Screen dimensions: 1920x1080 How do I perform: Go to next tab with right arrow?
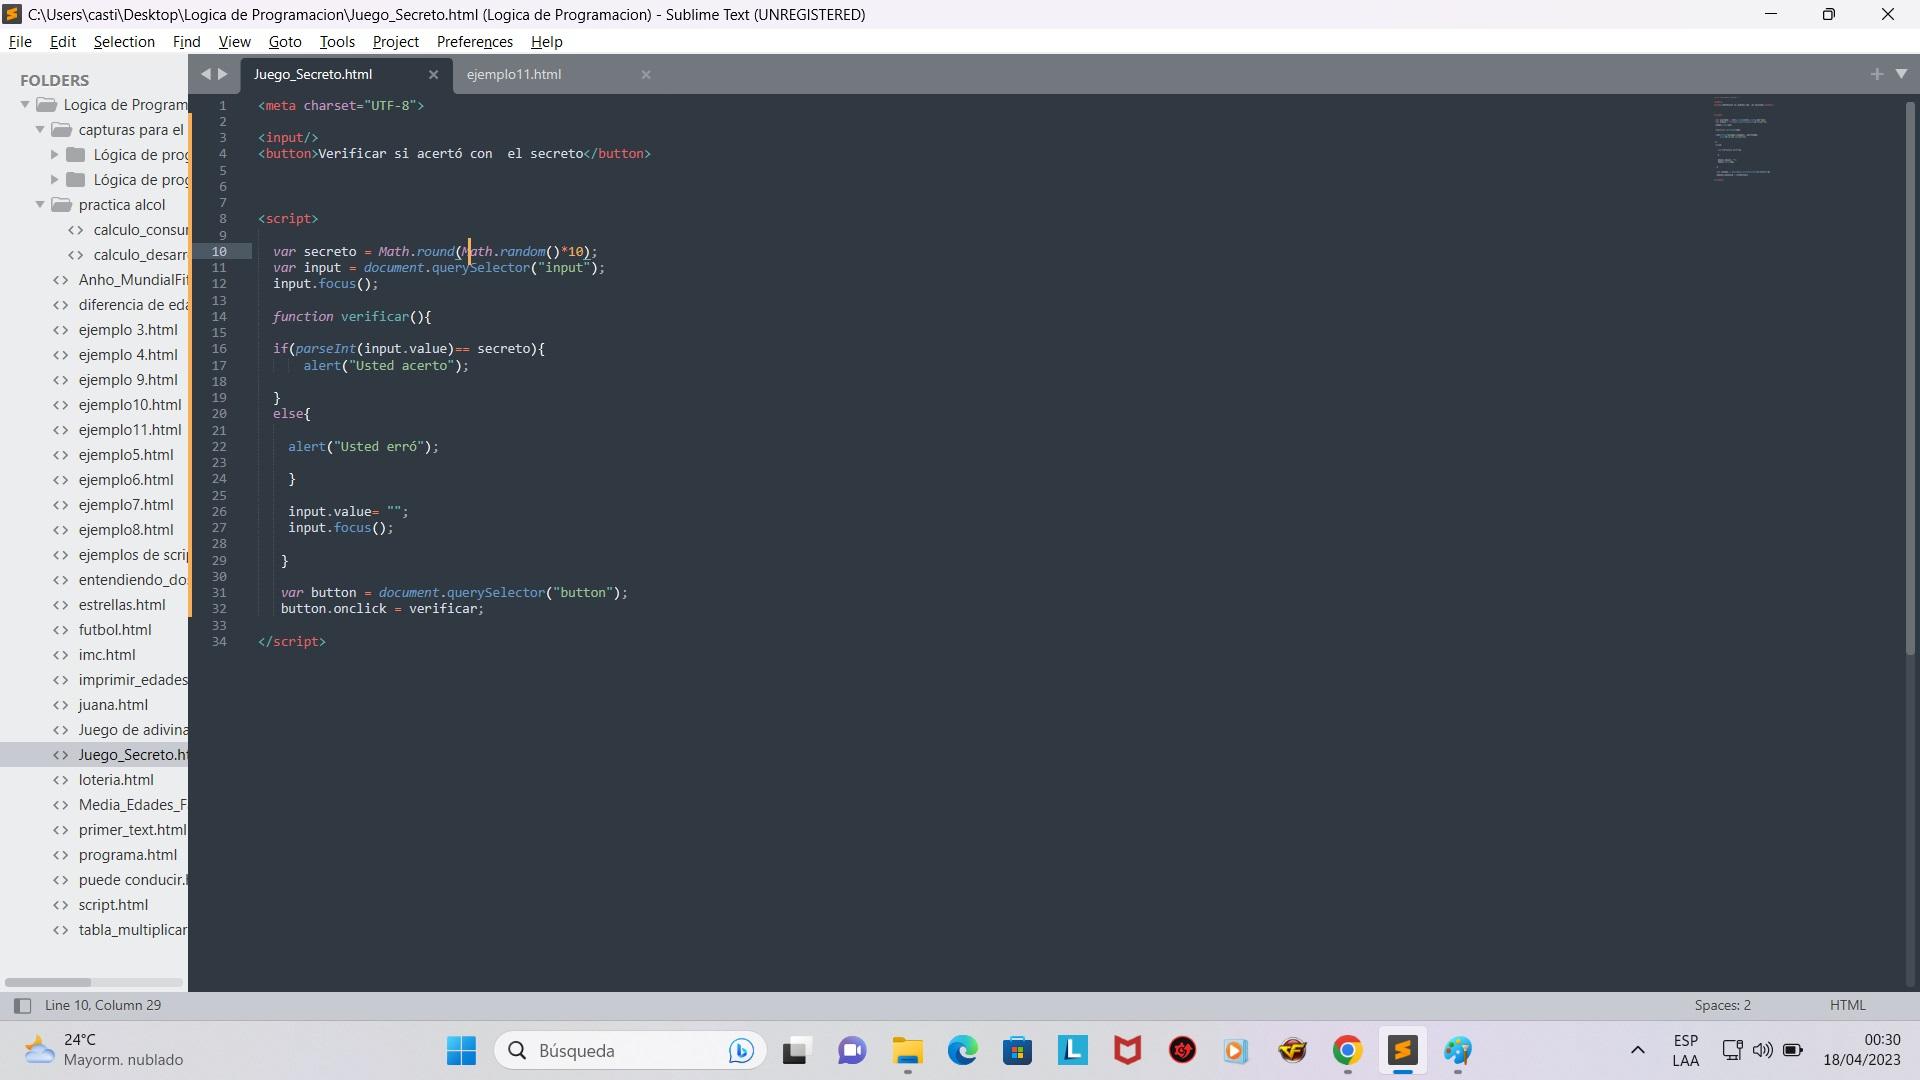(223, 74)
